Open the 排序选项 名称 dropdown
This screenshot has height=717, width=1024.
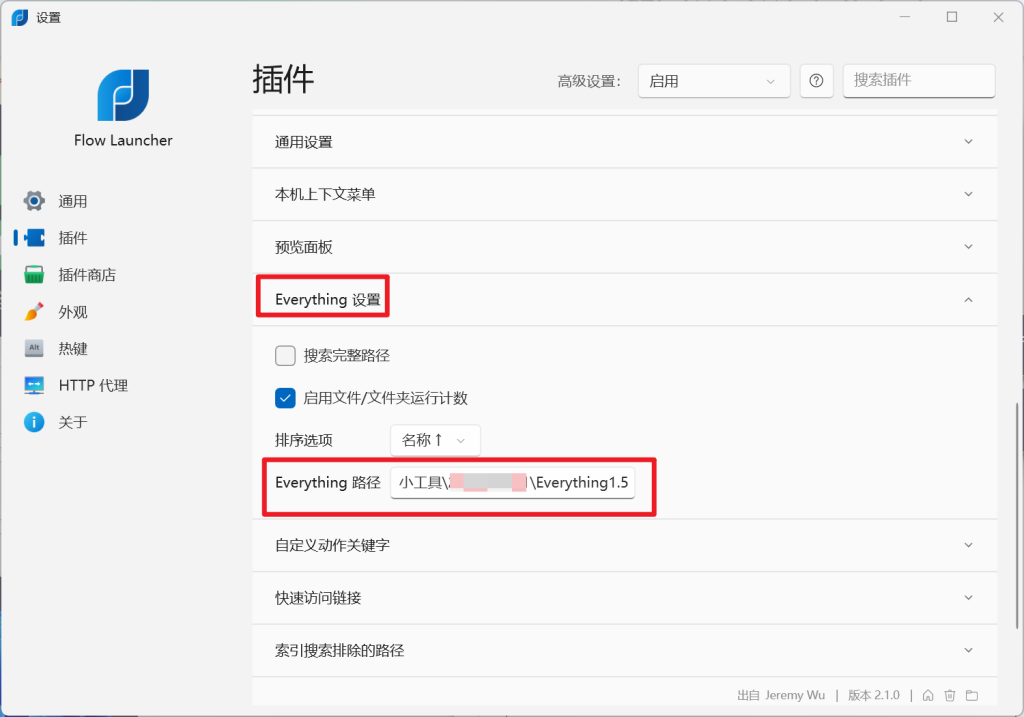point(435,440)
